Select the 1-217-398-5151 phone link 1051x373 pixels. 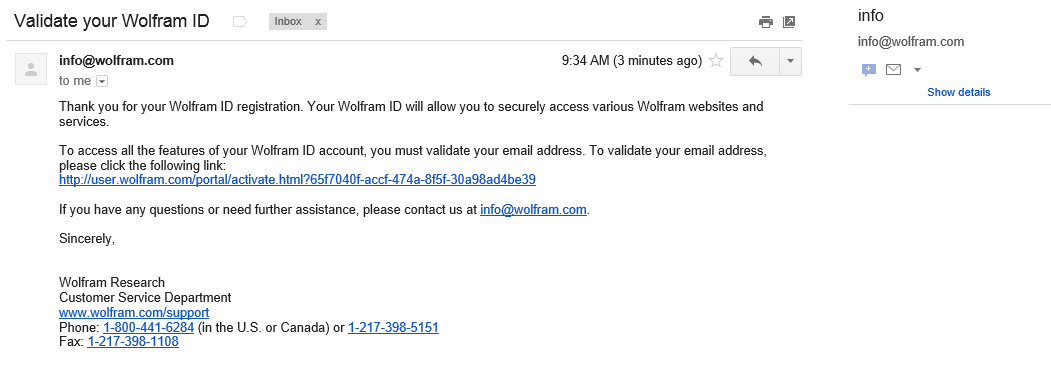click(393, 327)
